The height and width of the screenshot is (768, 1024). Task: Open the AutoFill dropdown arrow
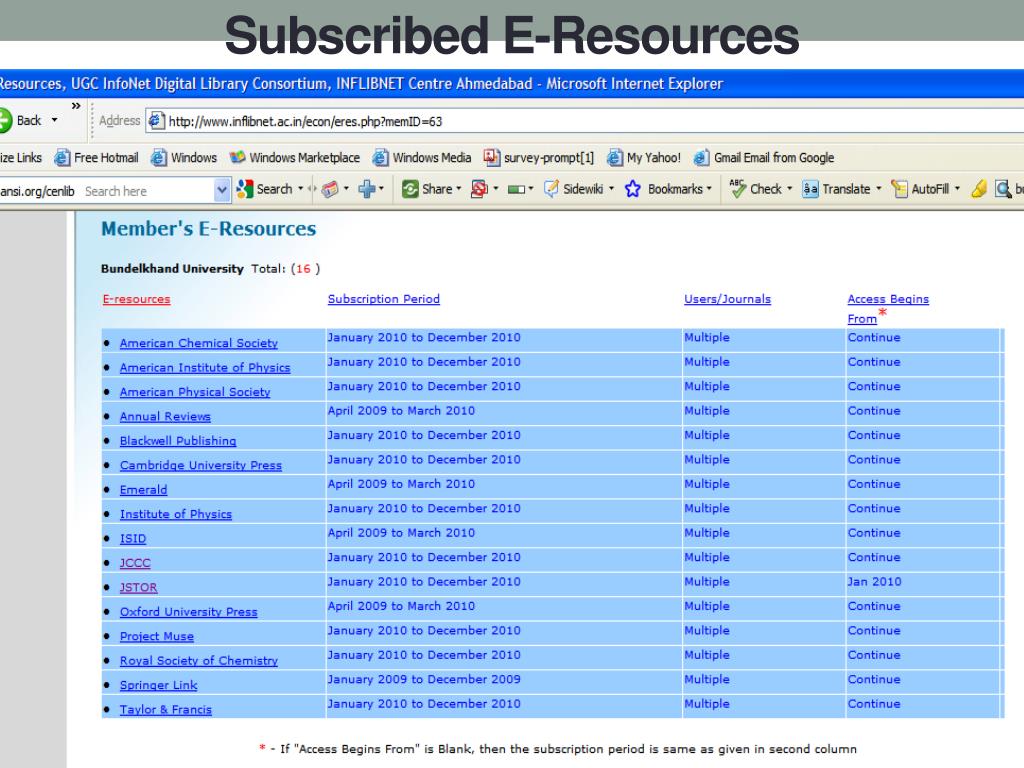[x=957, y=189]
